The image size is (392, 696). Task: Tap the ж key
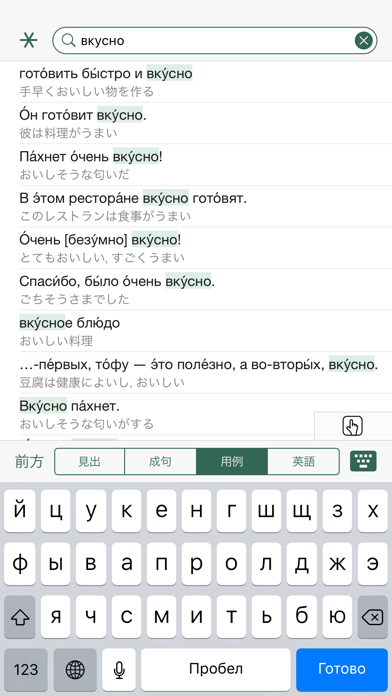pyautogui.click(x=337, y=564)
